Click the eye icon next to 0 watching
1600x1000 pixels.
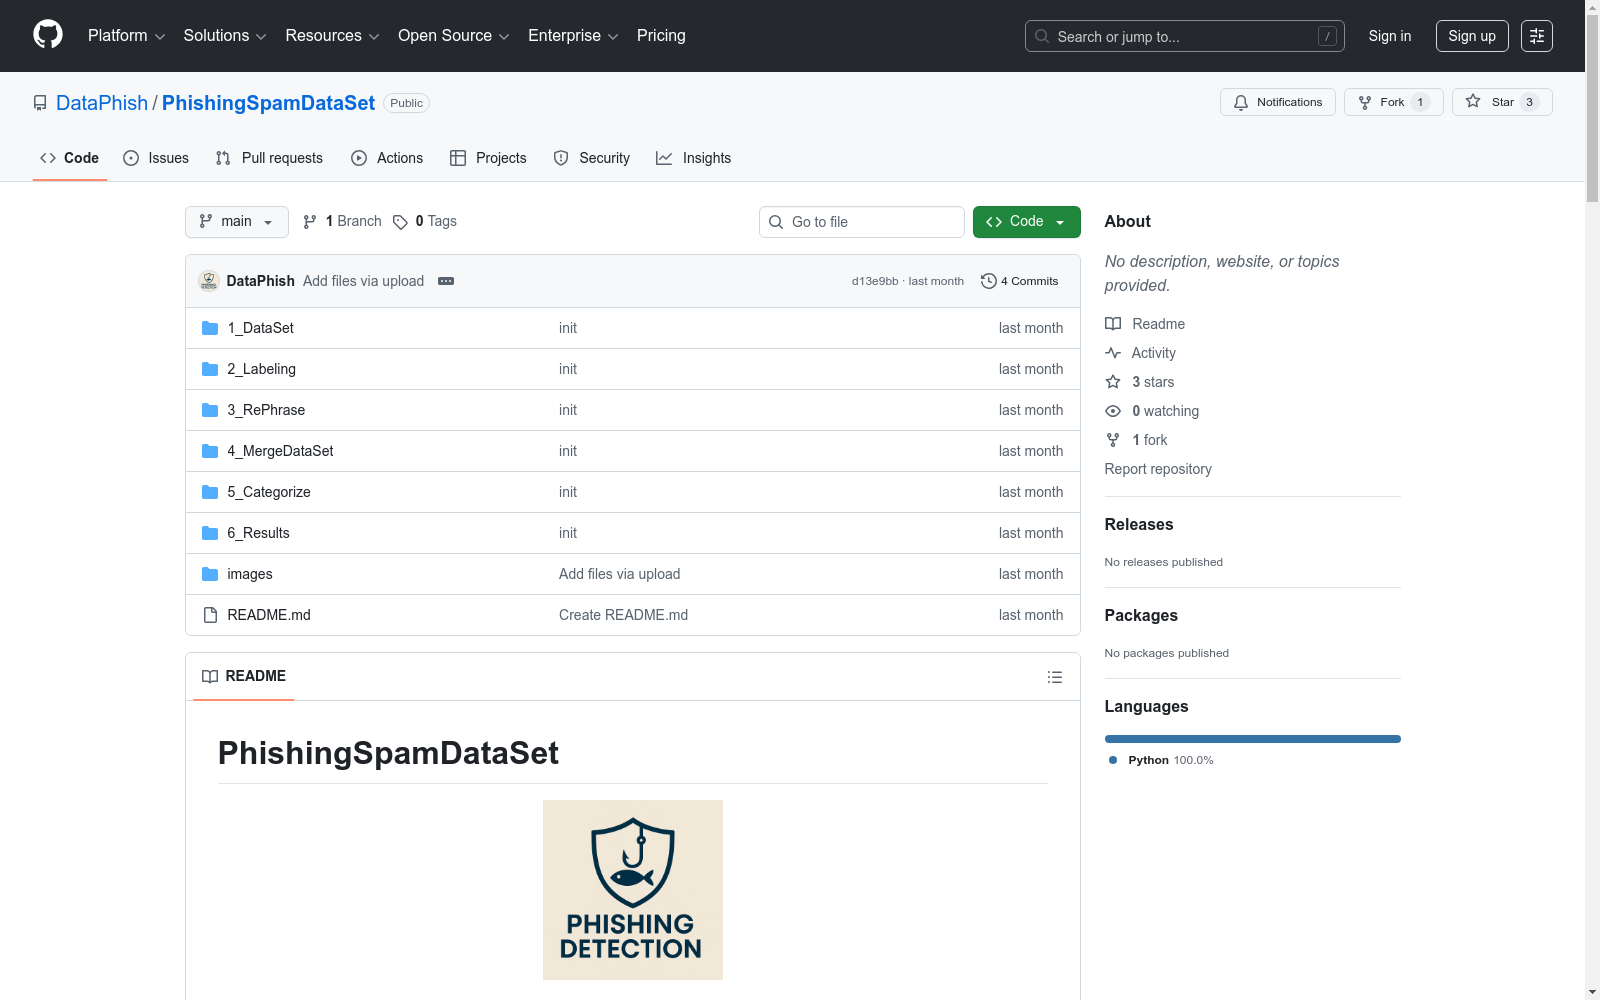pyautogui.click(x=1113, y=411)
